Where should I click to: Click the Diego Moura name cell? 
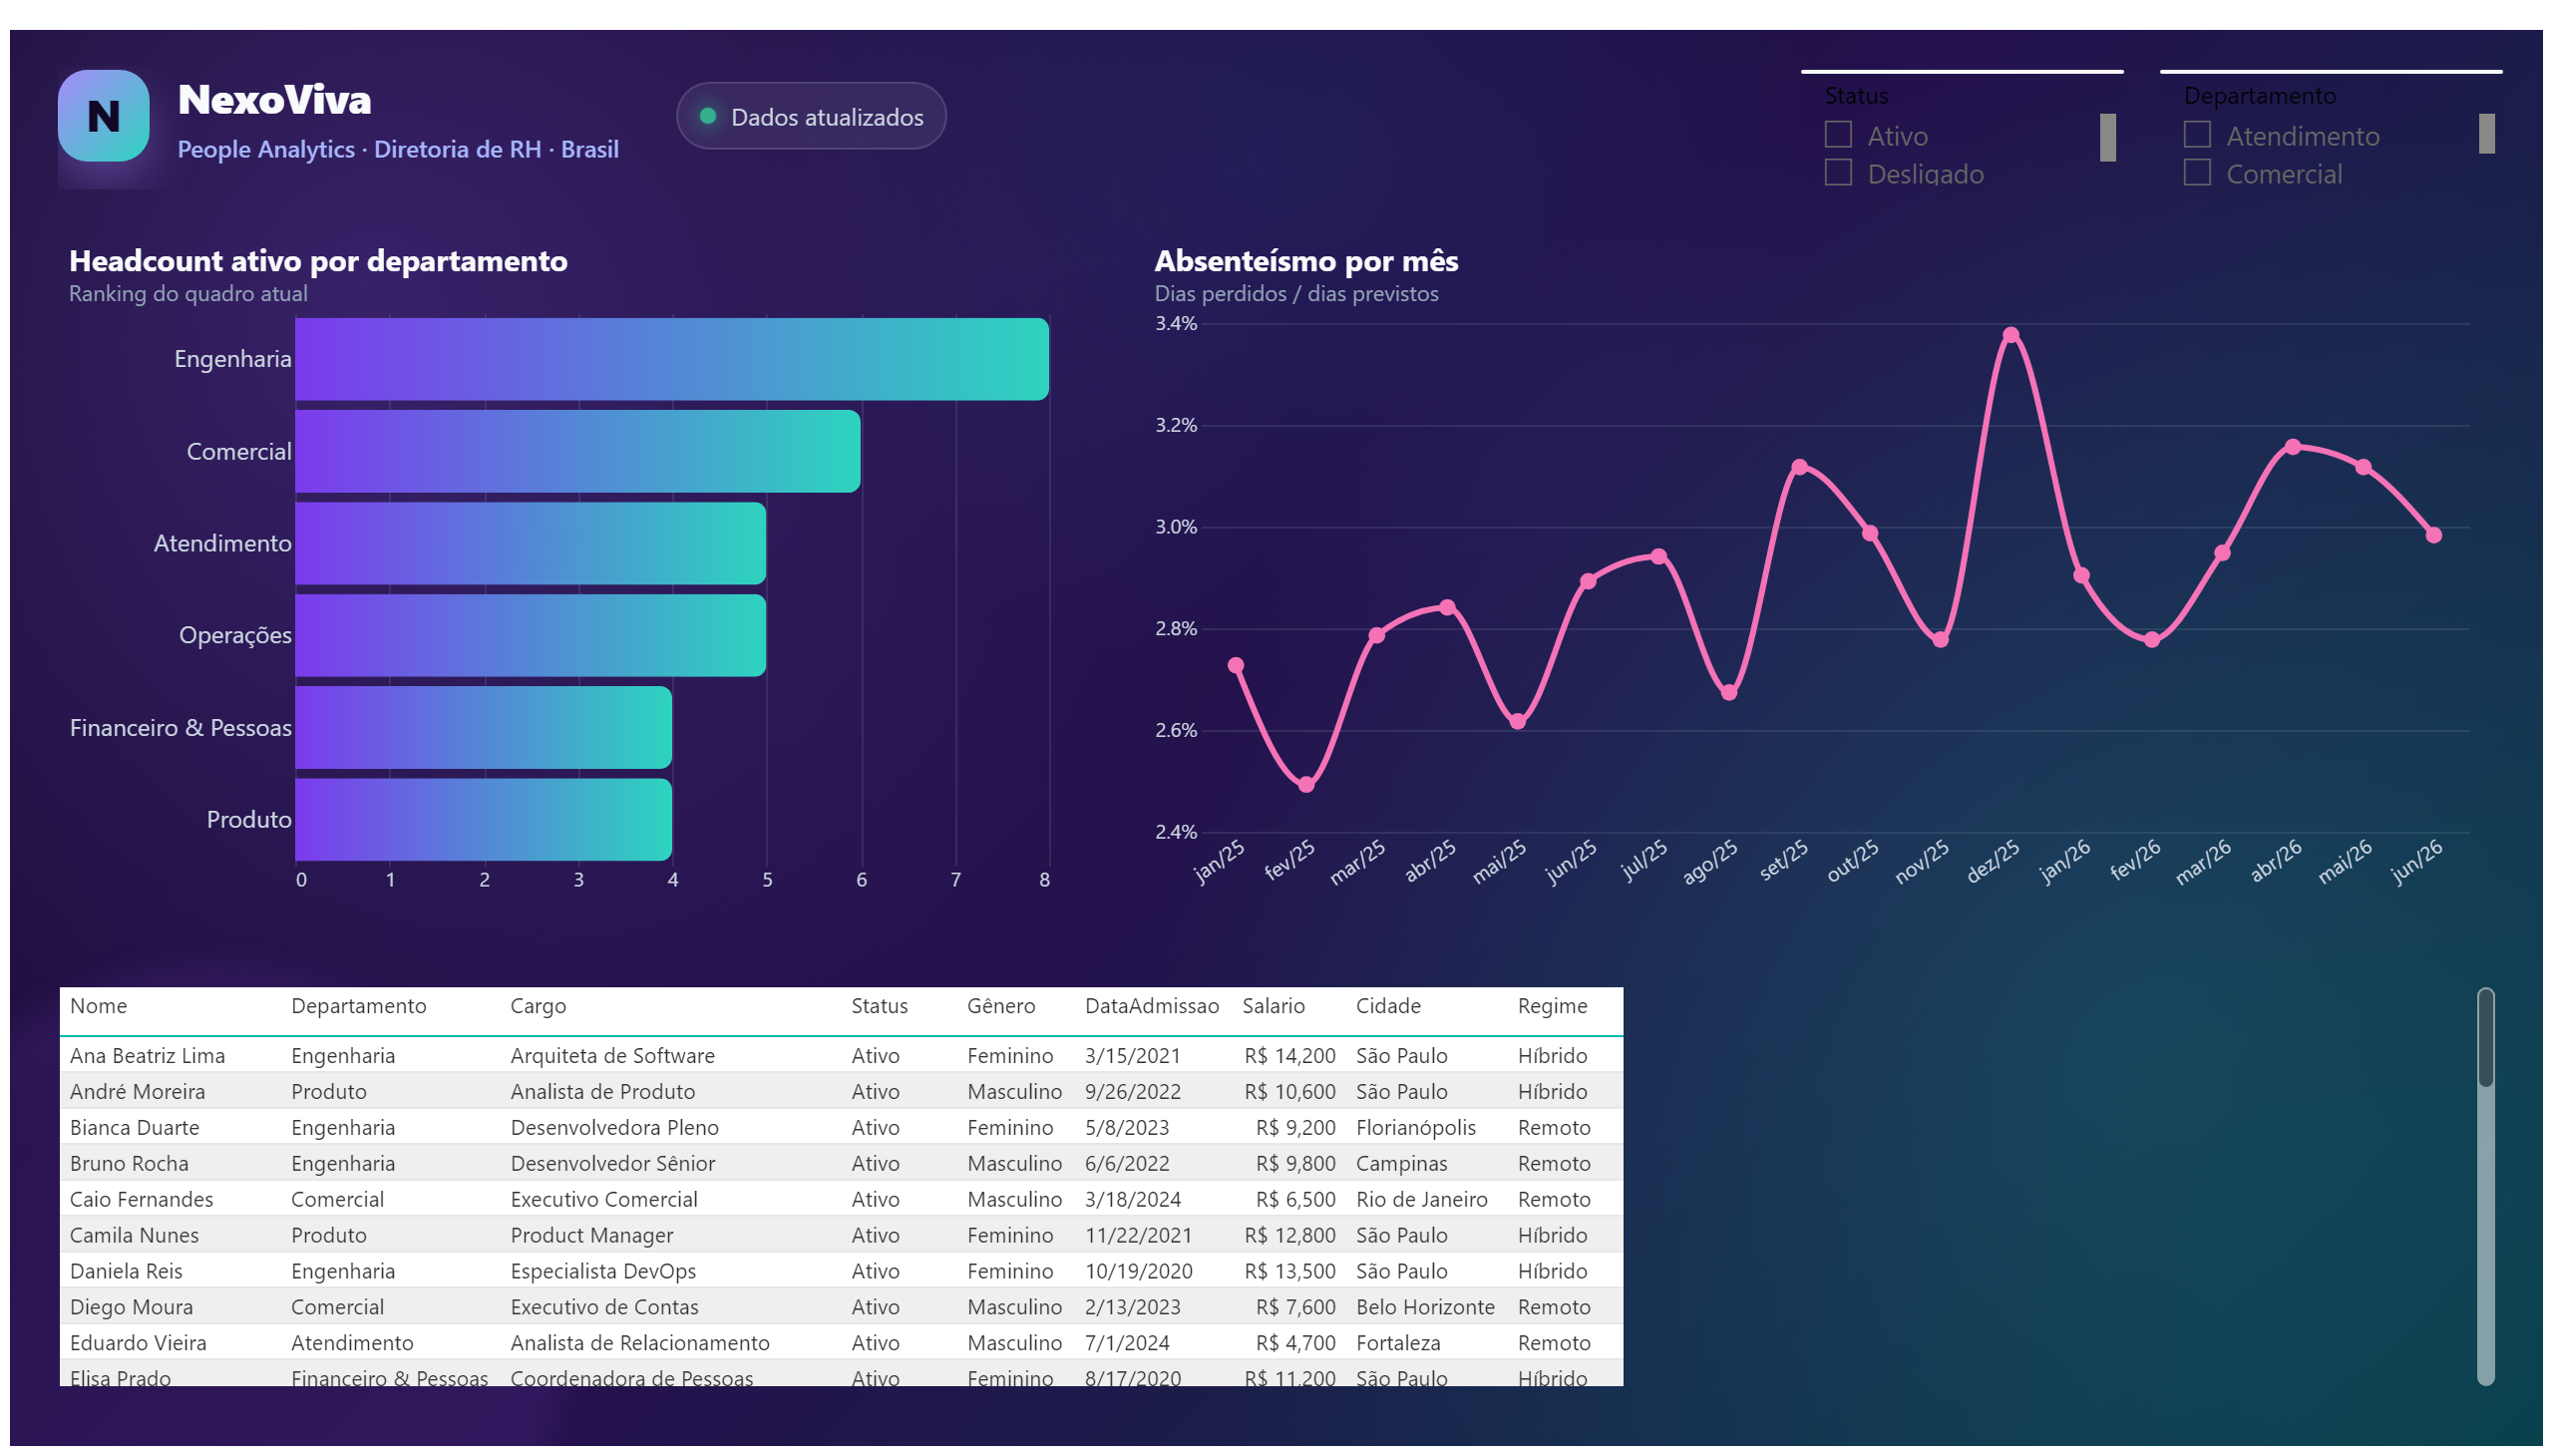pyautogui.click(x=131, y=1307)
